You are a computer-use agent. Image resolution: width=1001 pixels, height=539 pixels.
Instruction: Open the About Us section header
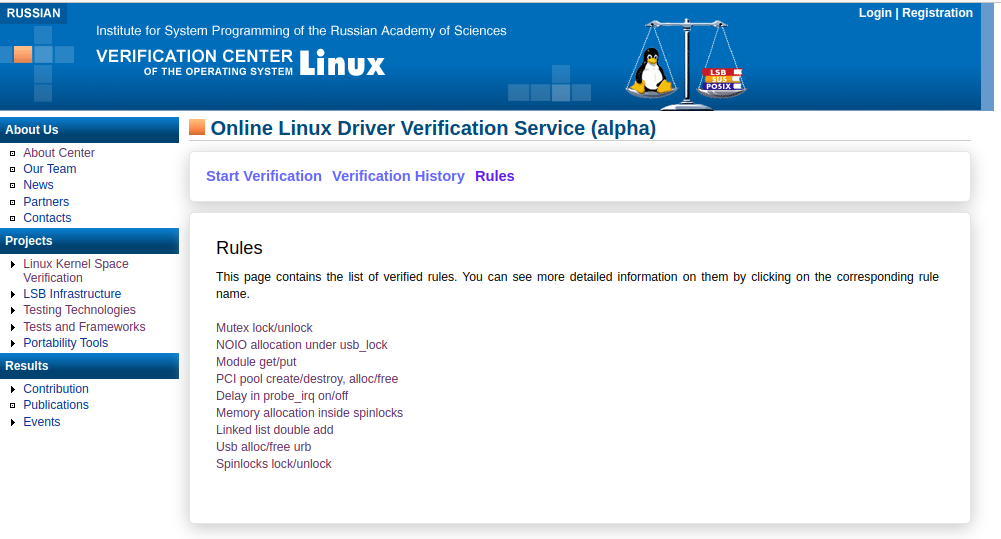coord(89,130)
